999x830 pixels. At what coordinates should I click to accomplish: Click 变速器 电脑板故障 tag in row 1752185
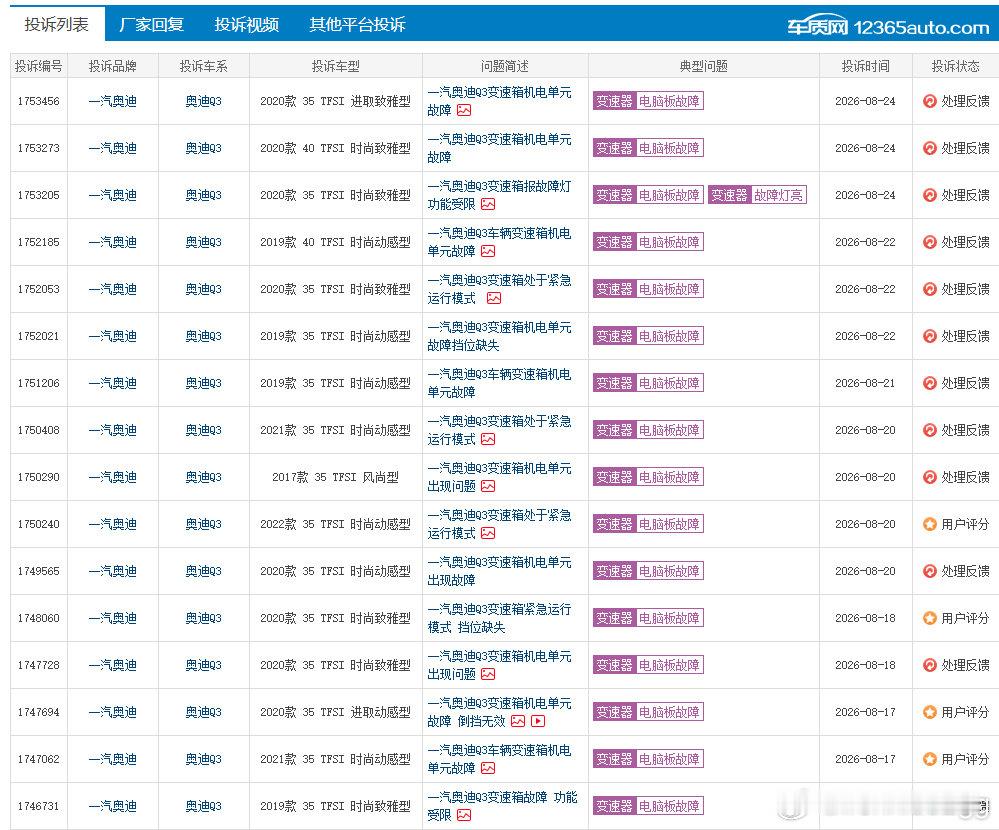648,242
